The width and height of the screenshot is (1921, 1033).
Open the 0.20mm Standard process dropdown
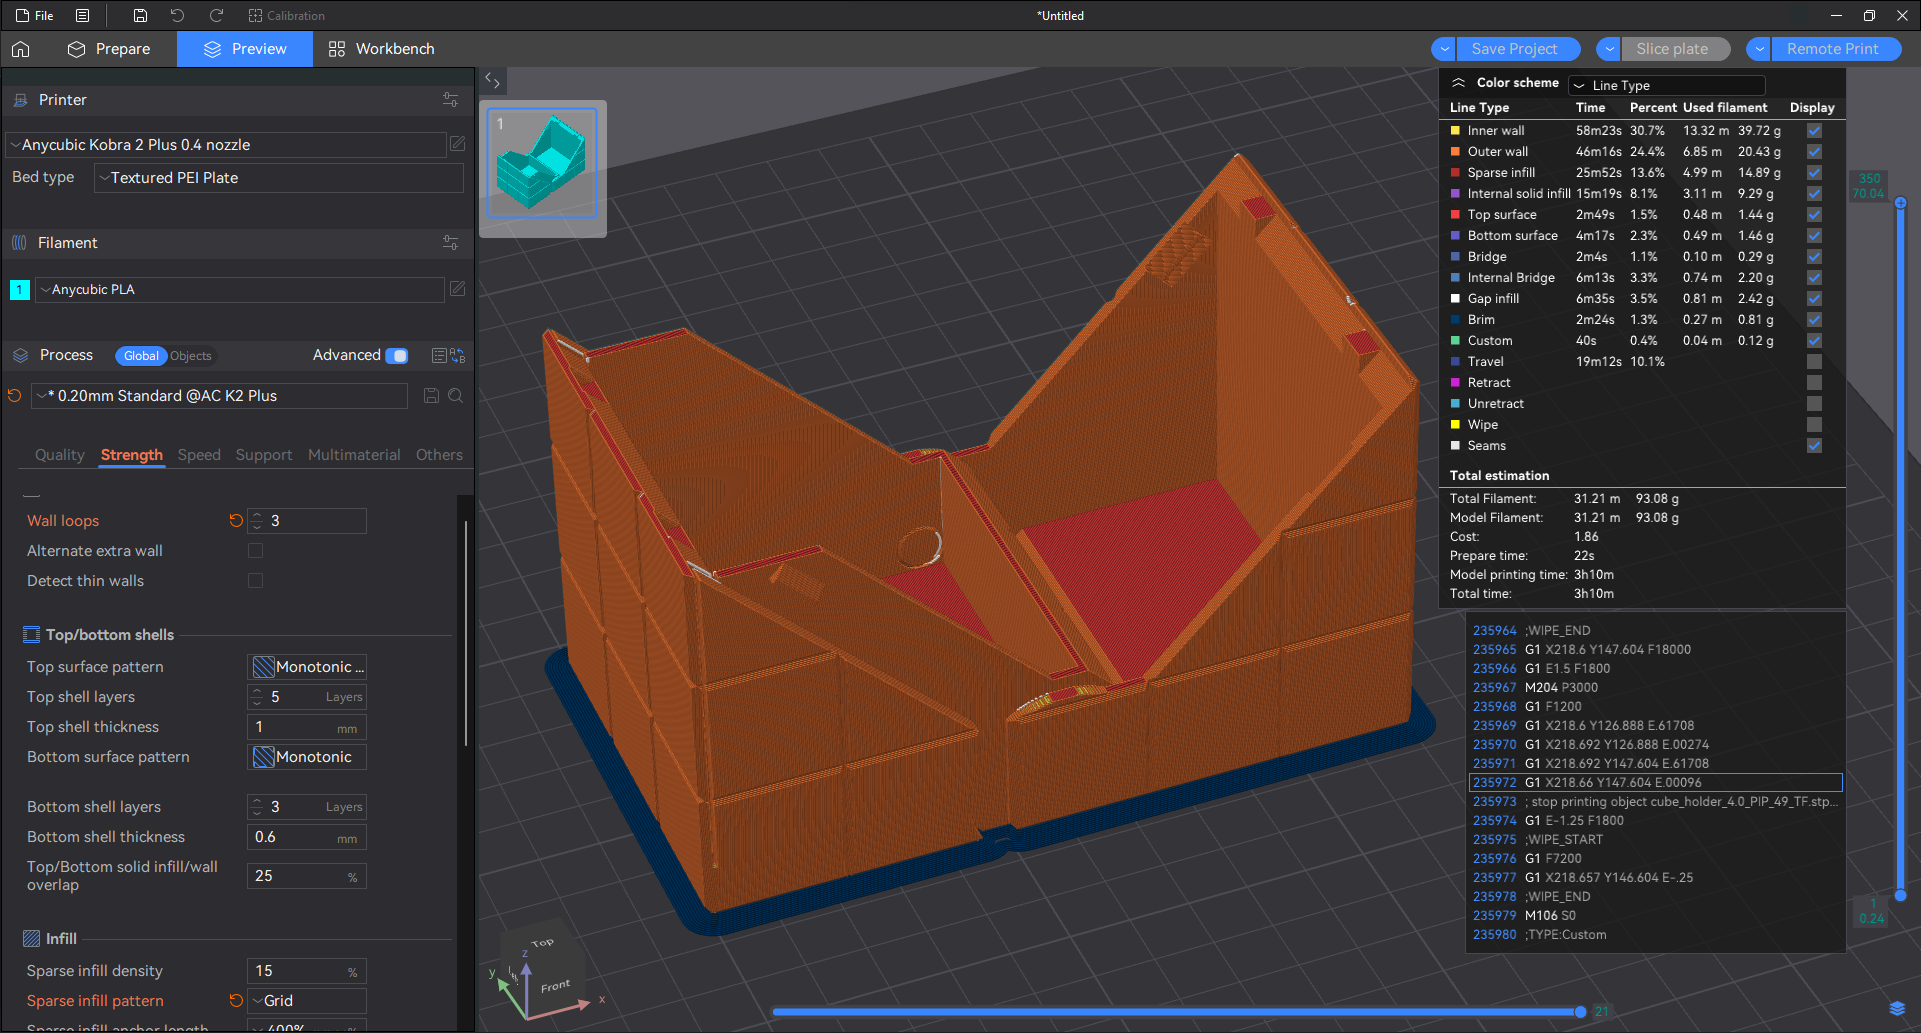click(x=220, y=396)
